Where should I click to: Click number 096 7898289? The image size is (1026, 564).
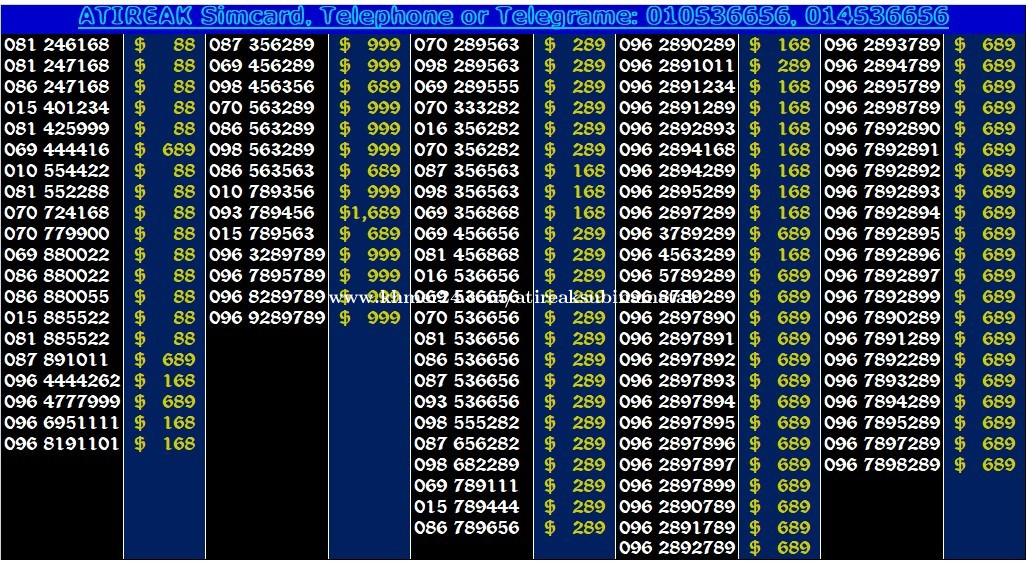[x=882, y=465]
